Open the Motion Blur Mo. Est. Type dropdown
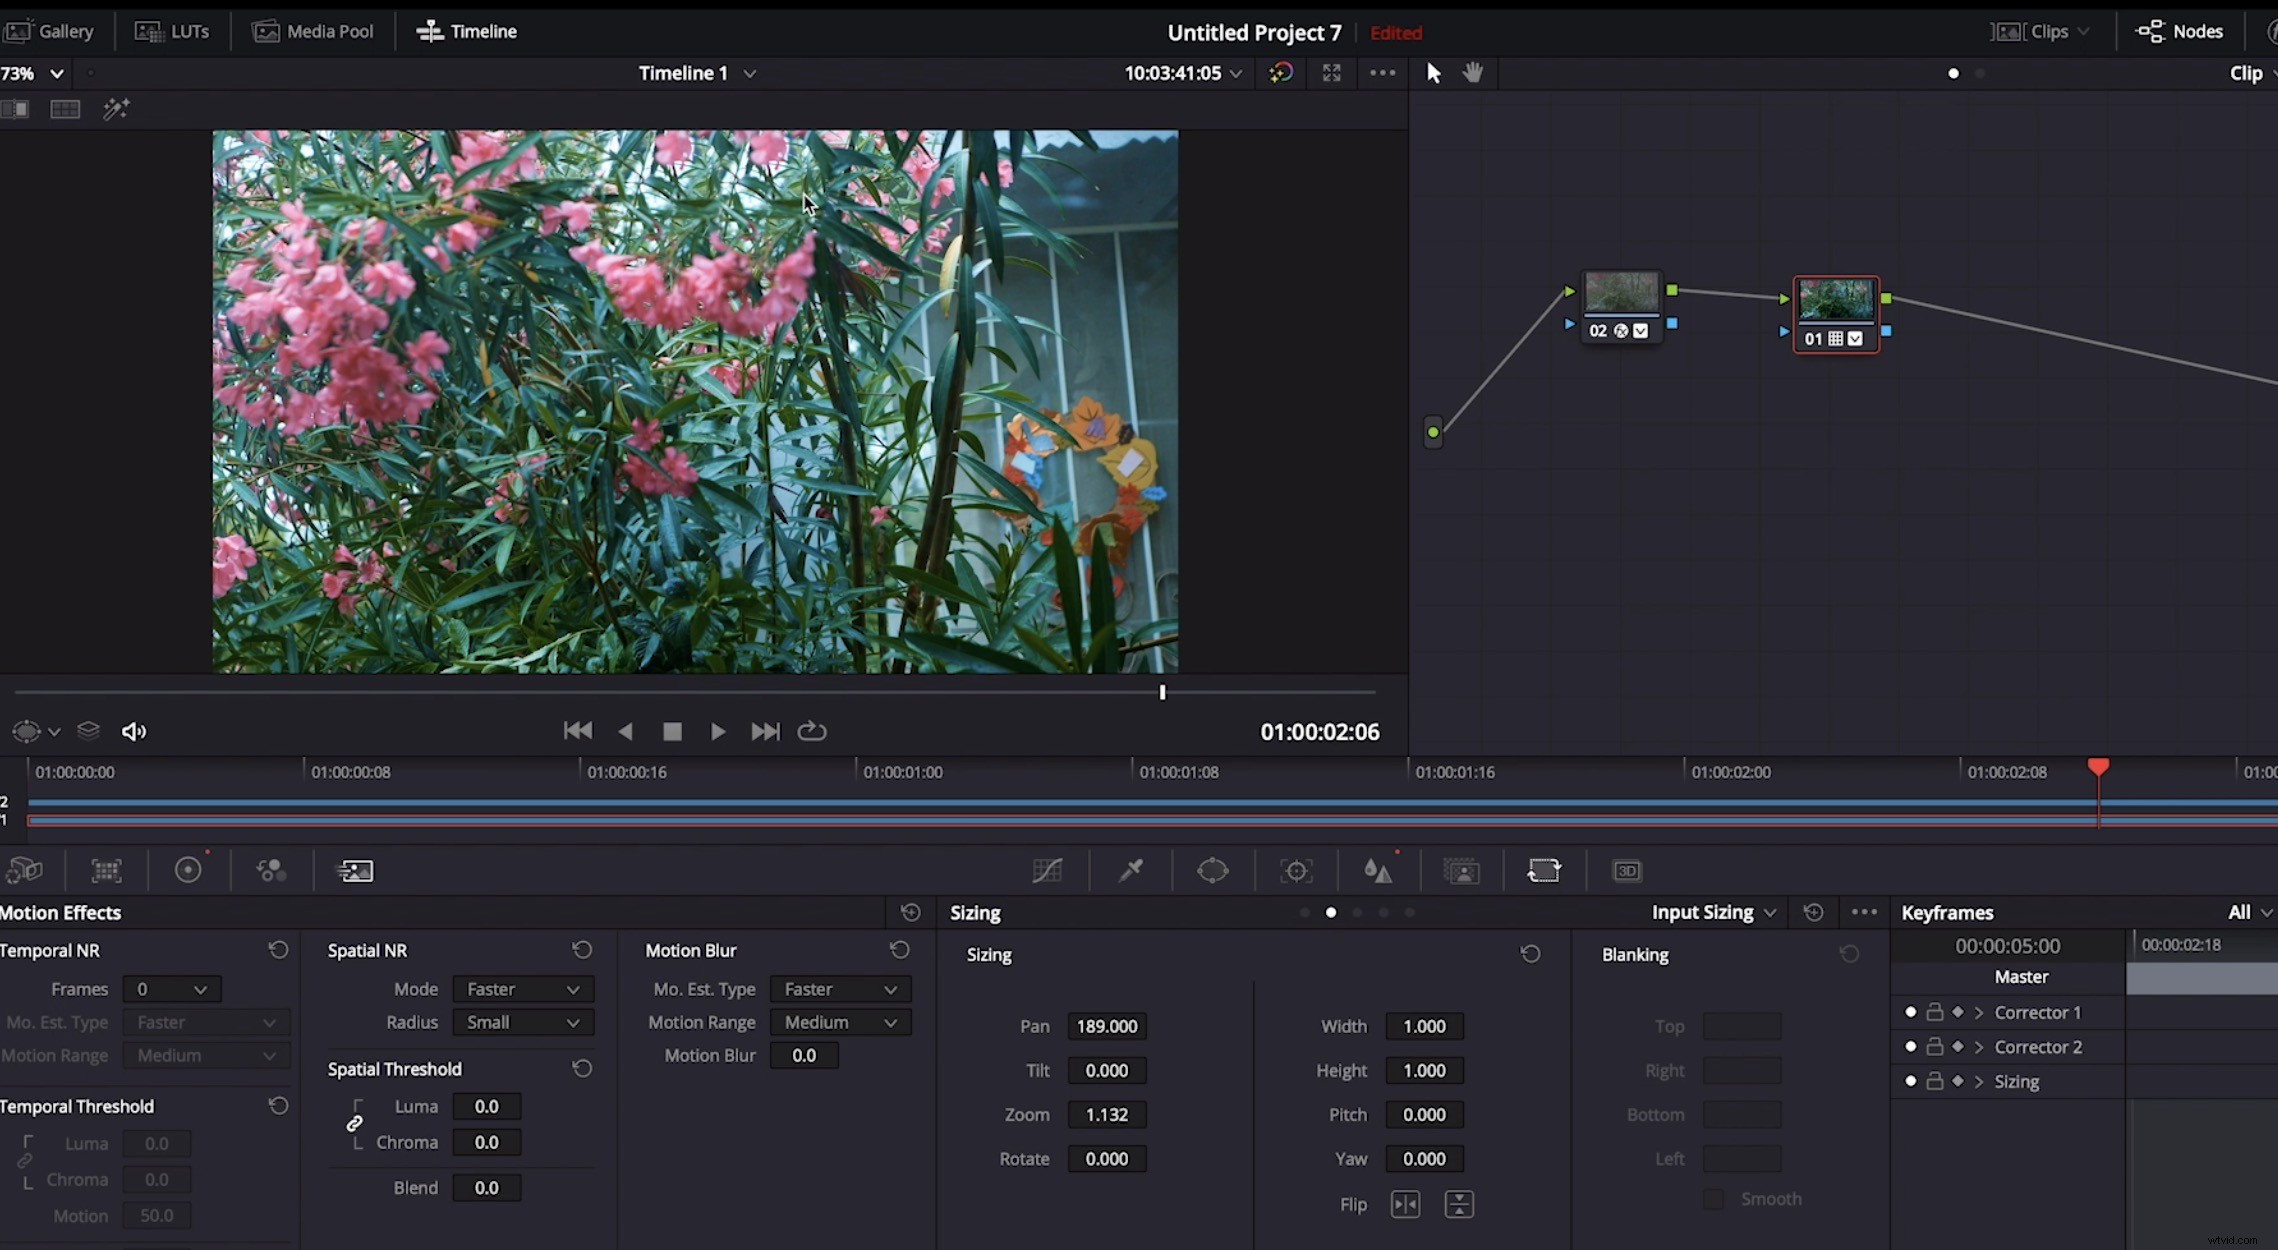 tap(840, 989)
